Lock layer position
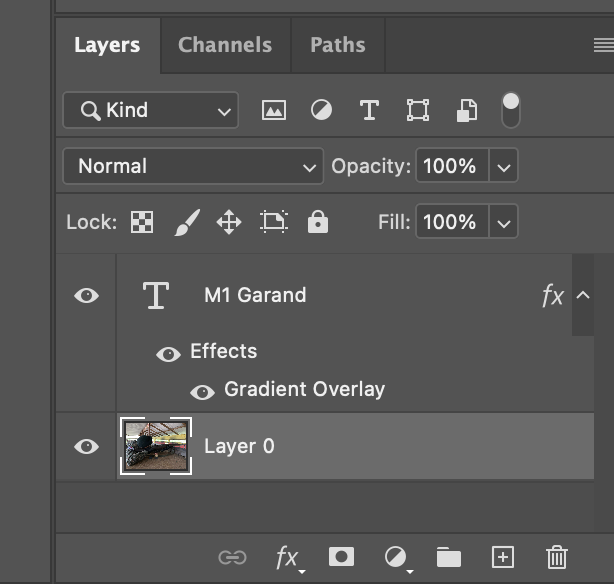Screen dimensions: 614x584 229,222
